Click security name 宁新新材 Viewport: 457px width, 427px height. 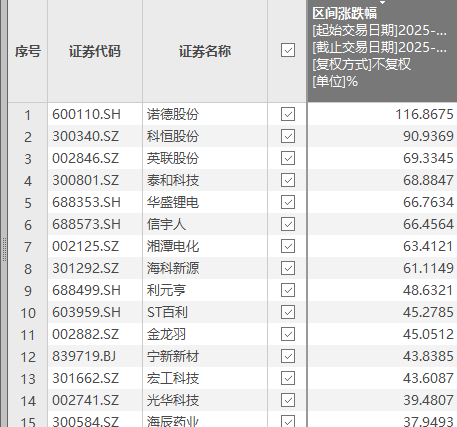(173, 357)
